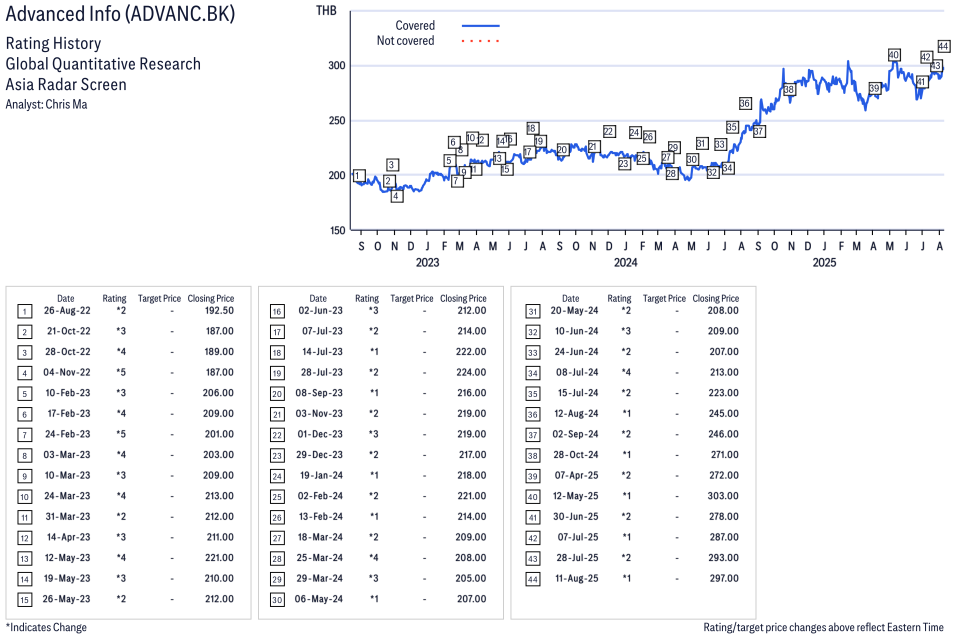This screenshot has height=634, width=955.
Task: Click chart marker 20 on the price line
Action: (562, 150)
